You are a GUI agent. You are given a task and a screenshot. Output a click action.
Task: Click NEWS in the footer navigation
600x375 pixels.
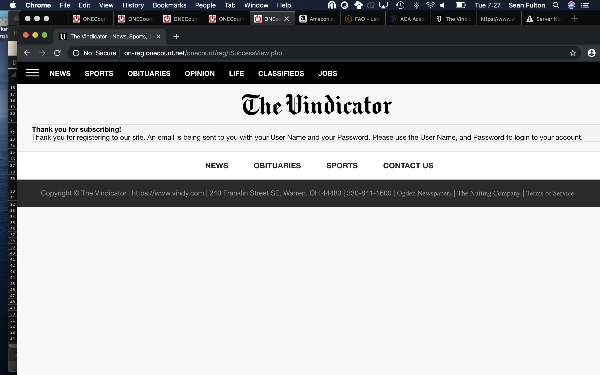click(x=217, y=165)
